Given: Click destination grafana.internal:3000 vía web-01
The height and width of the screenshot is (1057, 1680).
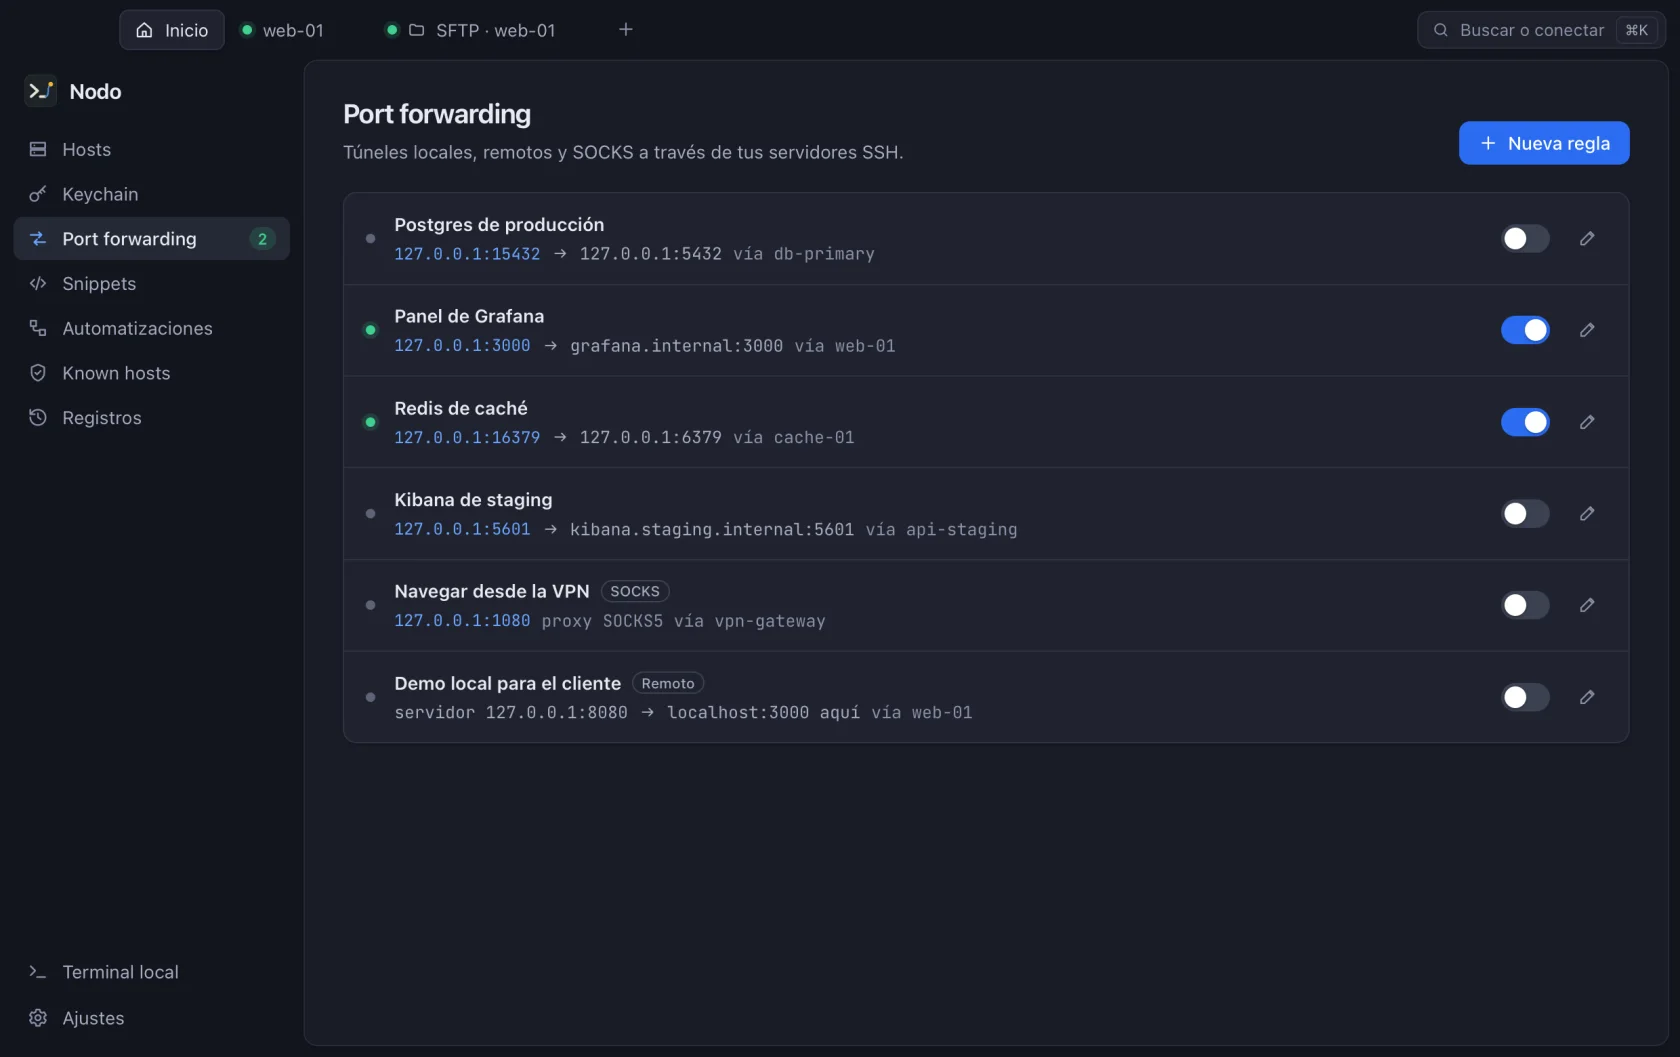Looking at the screenshot, I should [x=733, y=346].
